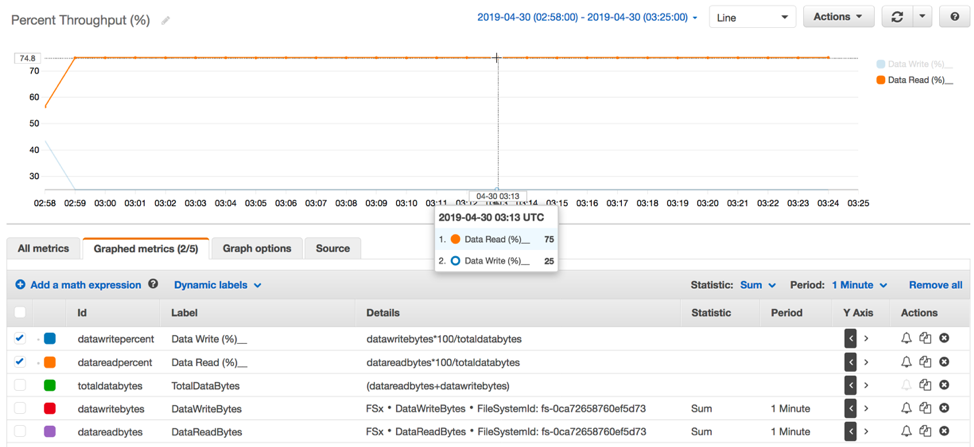Viewport: 974px width, 447px height.
Task: Set datareadbytes to right Y axis
Action: point(865,431)
